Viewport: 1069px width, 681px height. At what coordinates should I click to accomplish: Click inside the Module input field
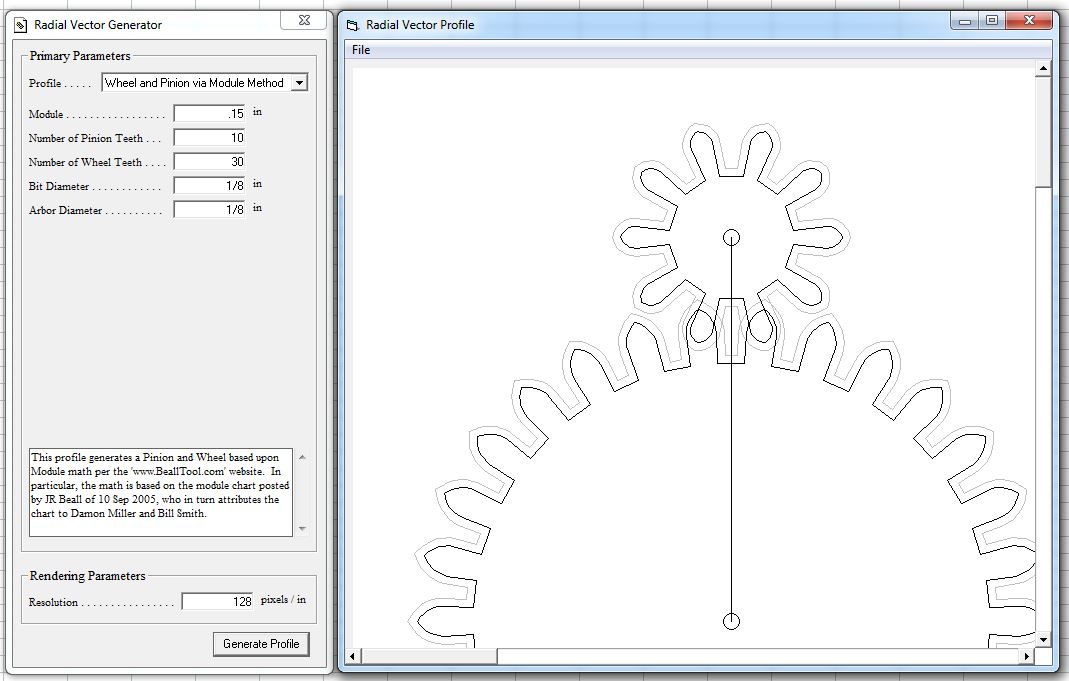pyautogui.click(x=208, y=113)
